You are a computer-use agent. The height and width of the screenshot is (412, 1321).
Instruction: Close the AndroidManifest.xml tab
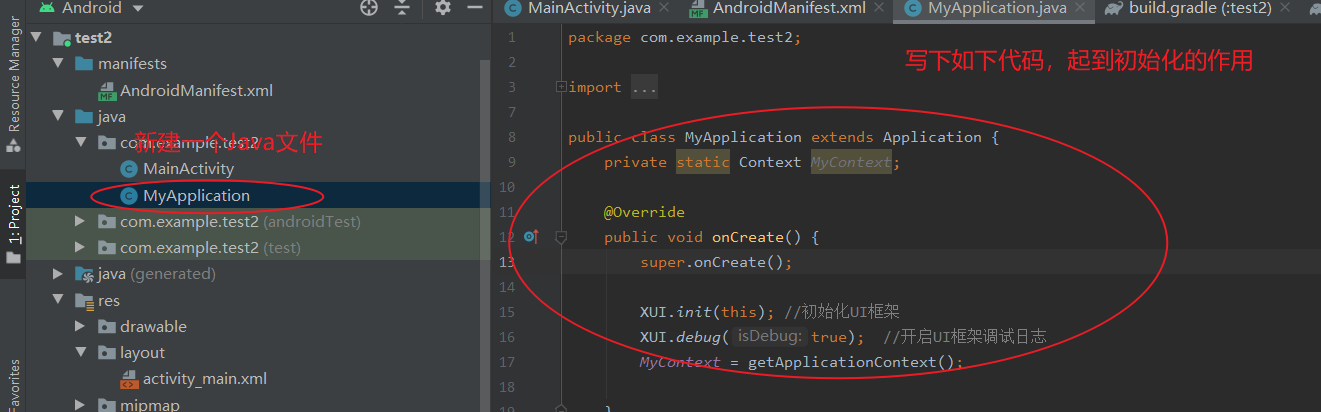click(x=880, y=8)
